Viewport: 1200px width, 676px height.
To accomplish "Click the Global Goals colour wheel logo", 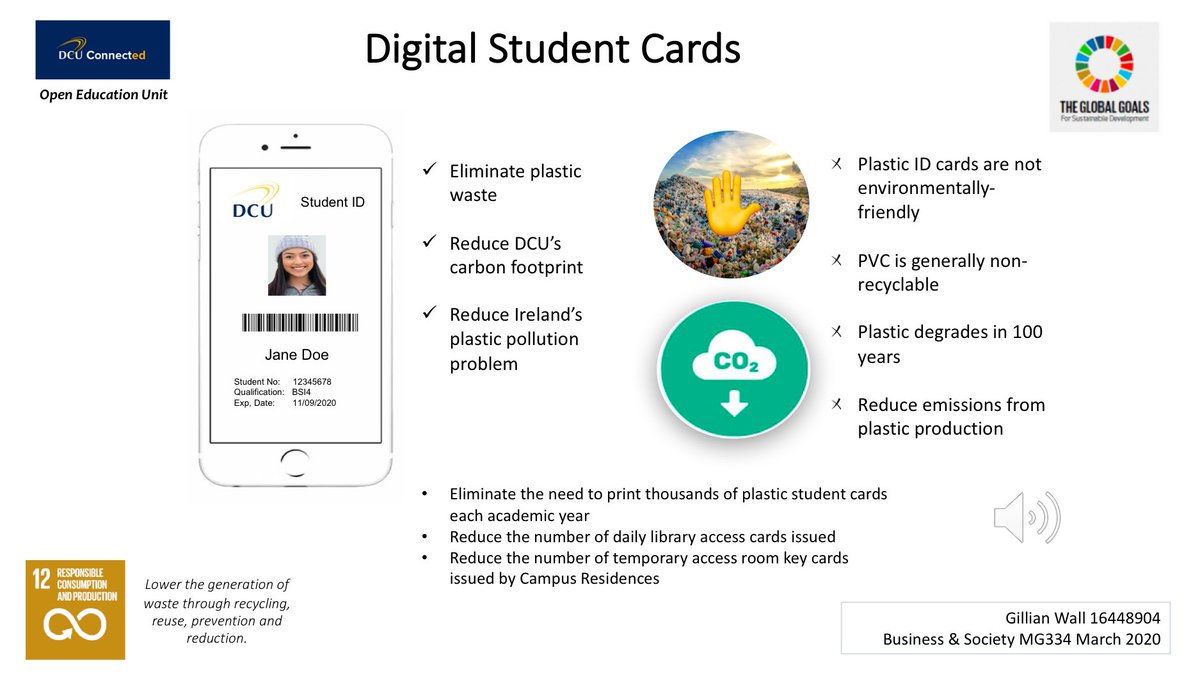I will coord(1104,63).
